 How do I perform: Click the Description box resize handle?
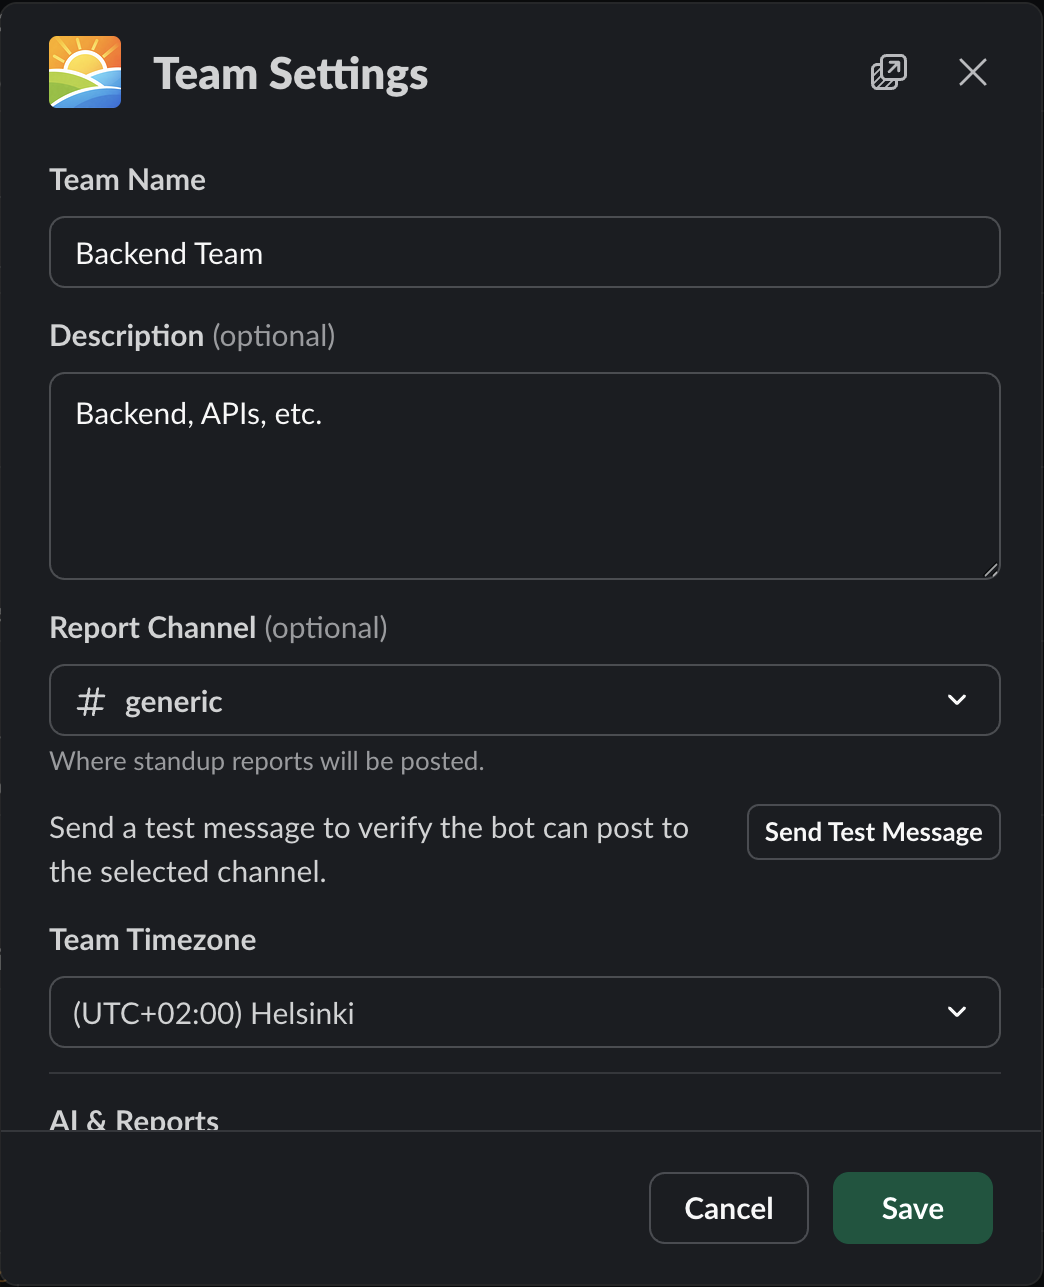tap(990, 570)
